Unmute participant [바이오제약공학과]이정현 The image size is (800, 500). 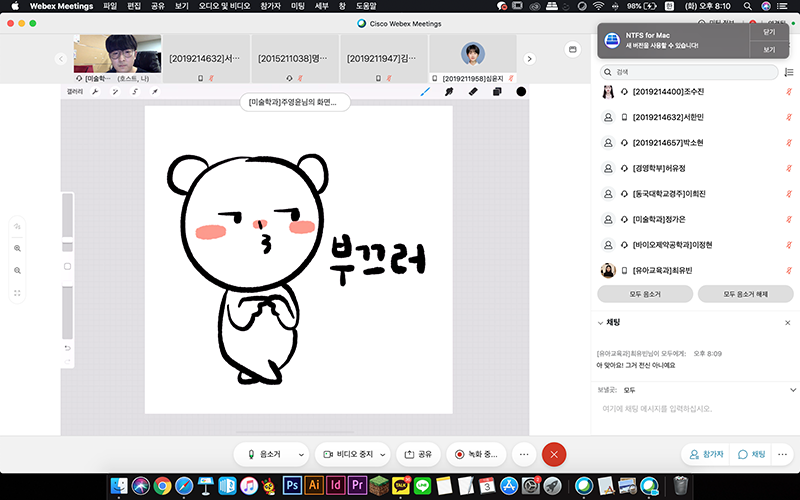[x=789, y=245]
